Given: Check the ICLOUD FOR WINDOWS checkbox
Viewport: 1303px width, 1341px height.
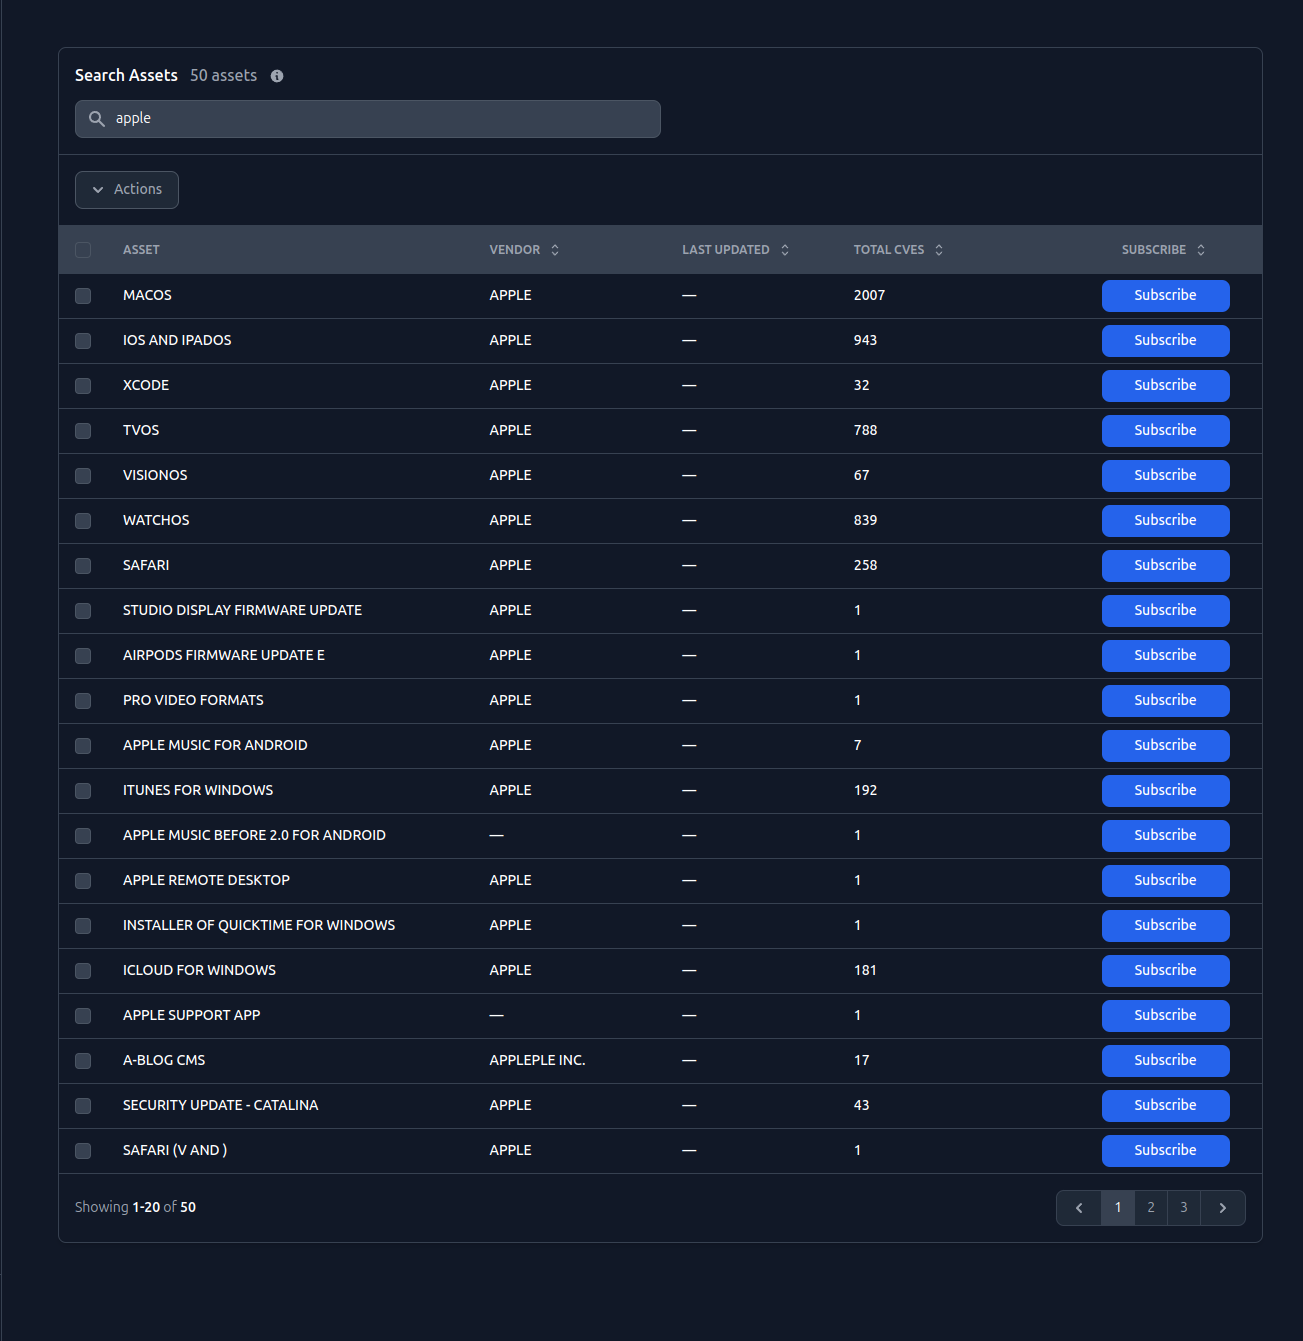Looking at the screenshot, I should pos(83,971).
